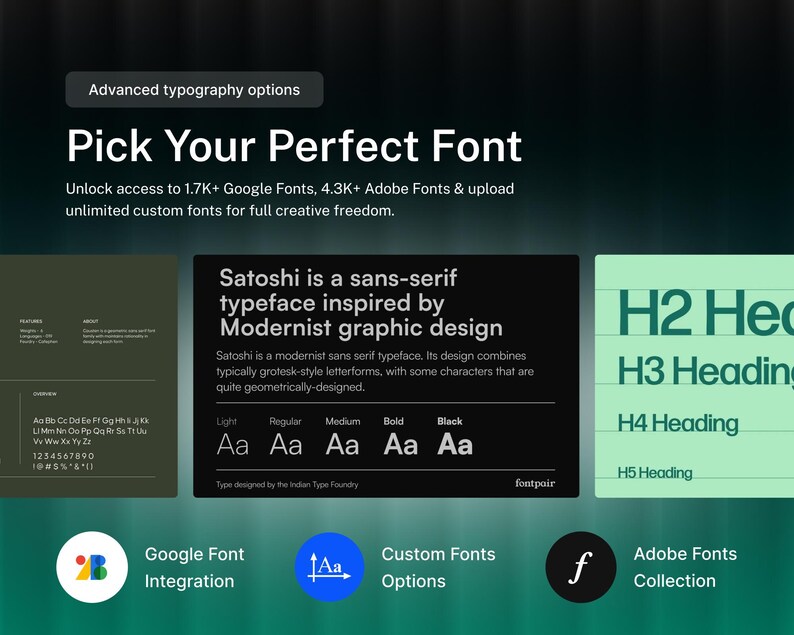Open the Satoshi typeface preview card
This screenshot has width=794, height=635.
coord(386,376)
